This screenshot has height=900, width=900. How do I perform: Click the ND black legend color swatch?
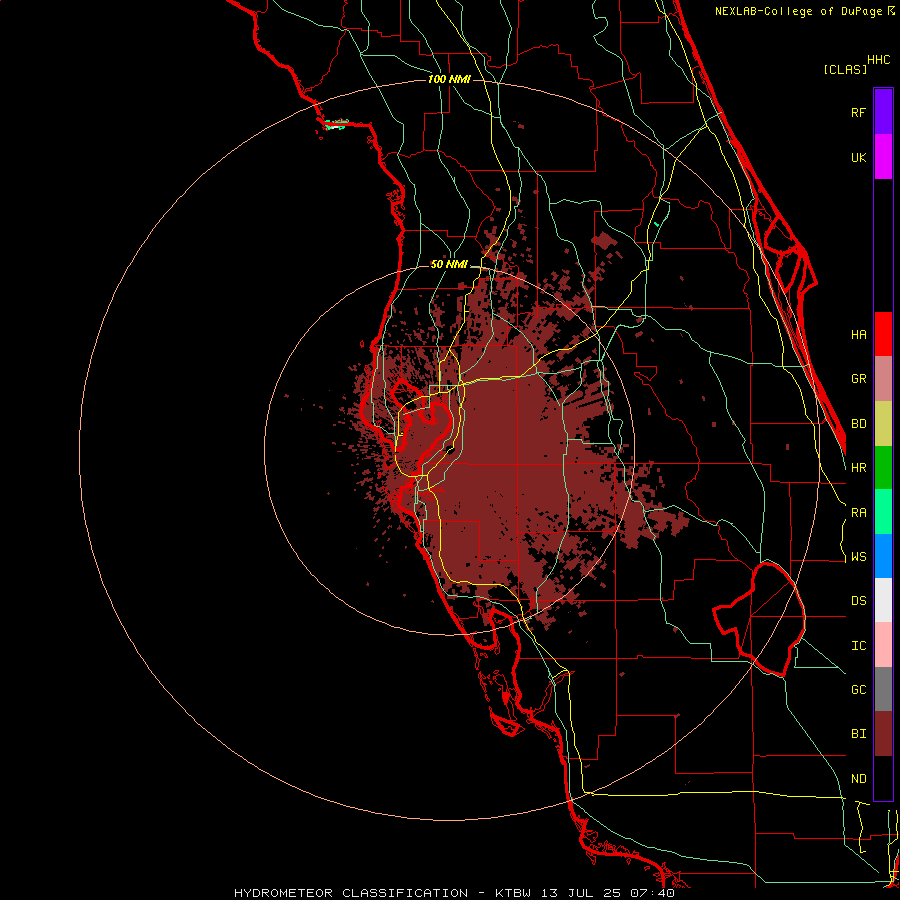click(x=883, y=778)
